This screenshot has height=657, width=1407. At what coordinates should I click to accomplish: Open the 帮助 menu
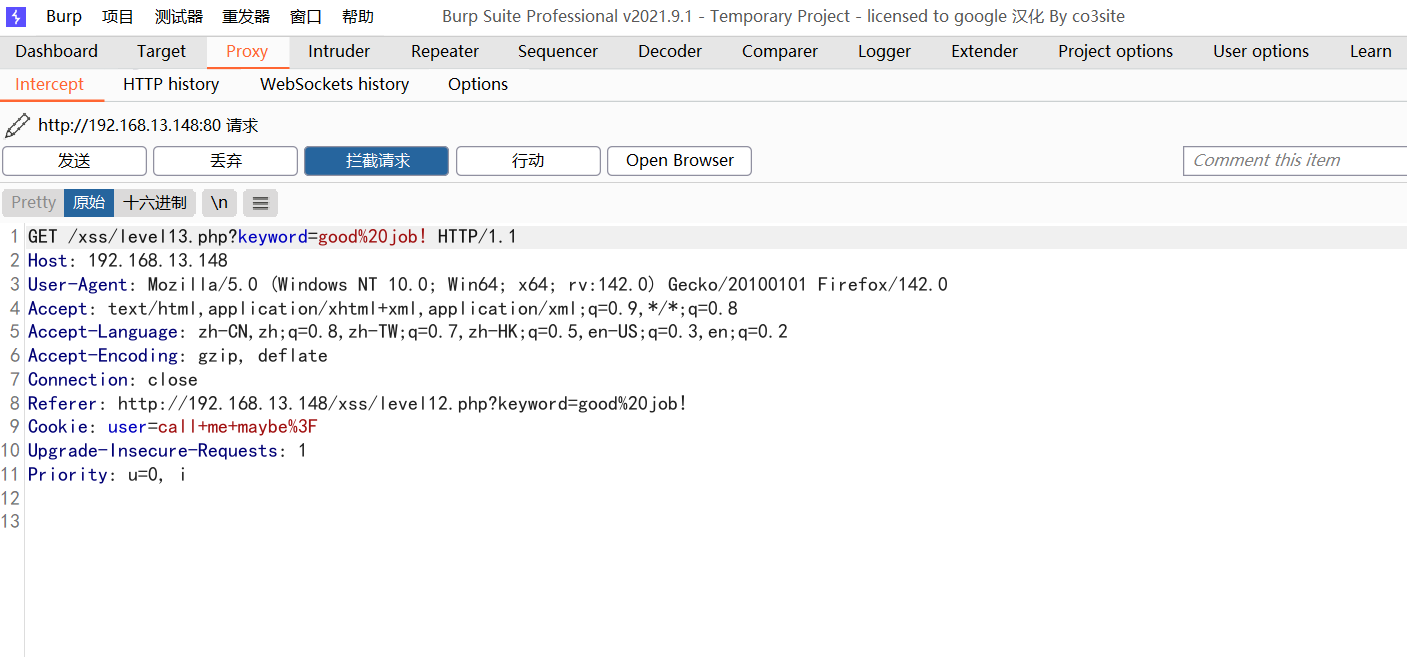tap(358, 17)
